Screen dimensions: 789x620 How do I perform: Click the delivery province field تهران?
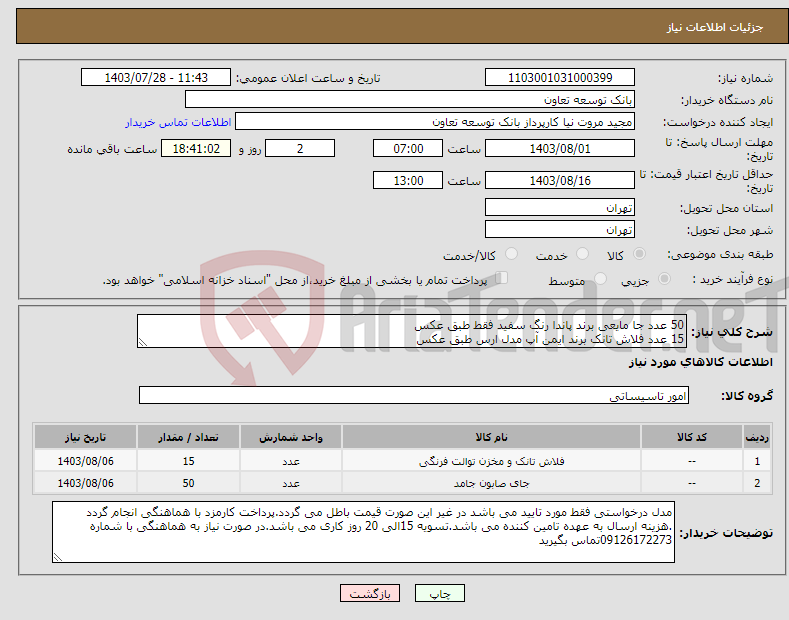(560, 207)
